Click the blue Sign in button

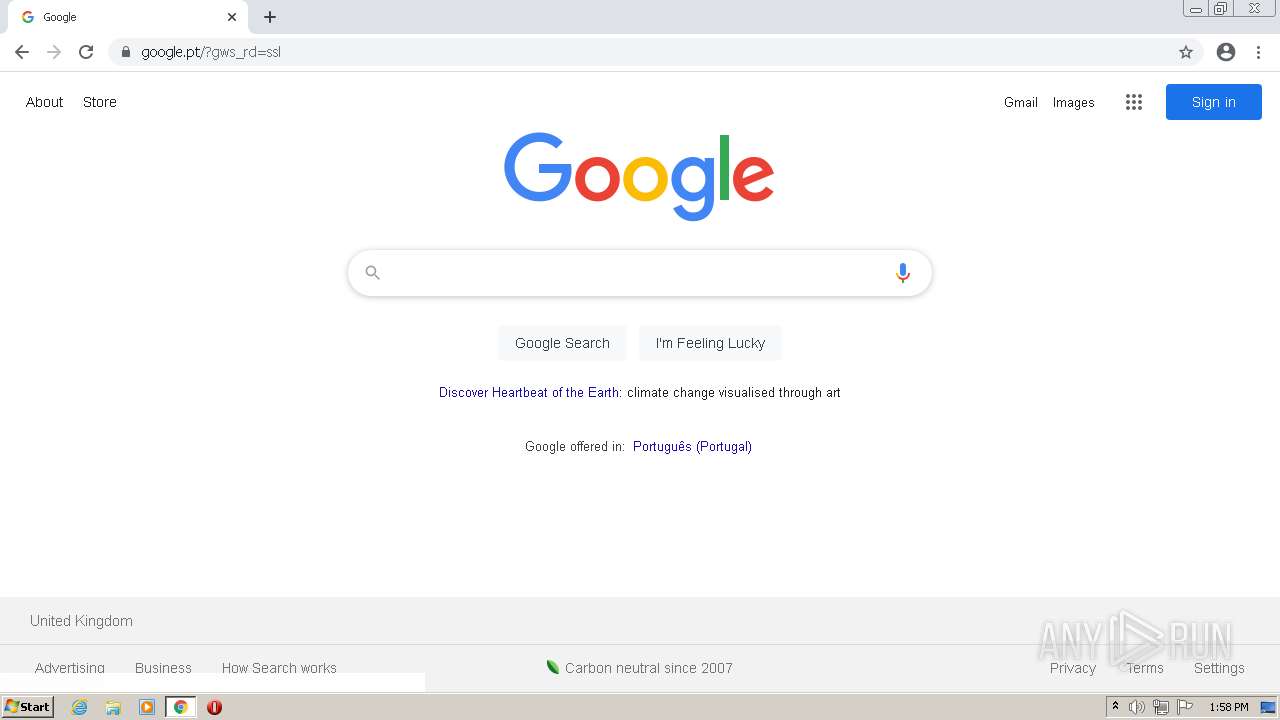[x=1213, y=102]
